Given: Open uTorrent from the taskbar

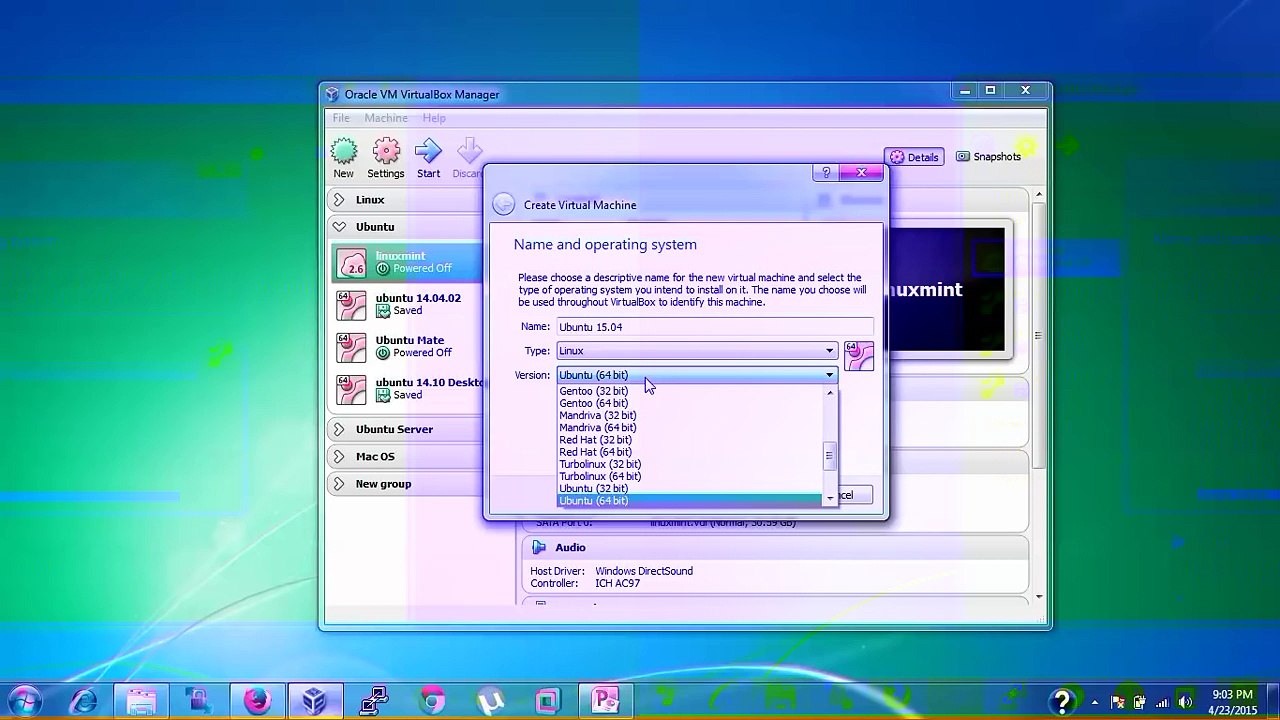Looking at the screenshot, I should click(x=490, y=700).
